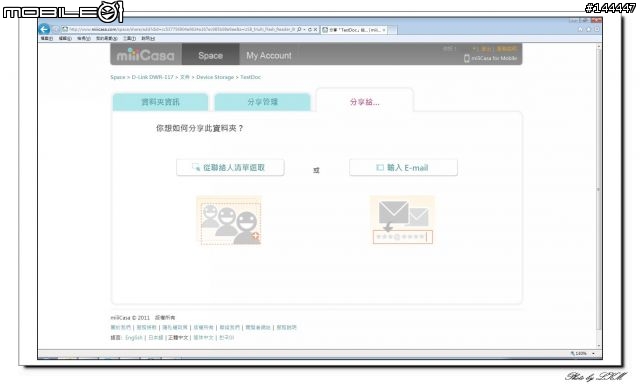
Task: Switch language to English
Action: point(134,338)
